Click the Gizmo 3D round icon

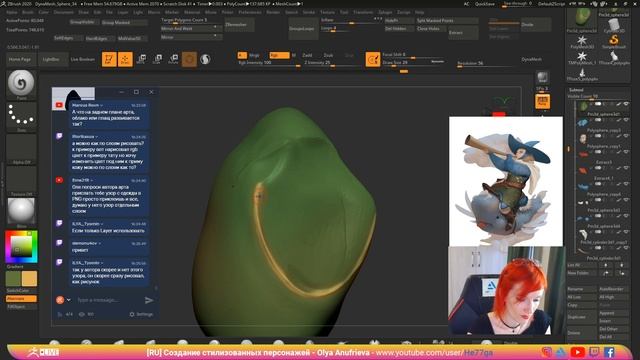(x=189, y=59)
